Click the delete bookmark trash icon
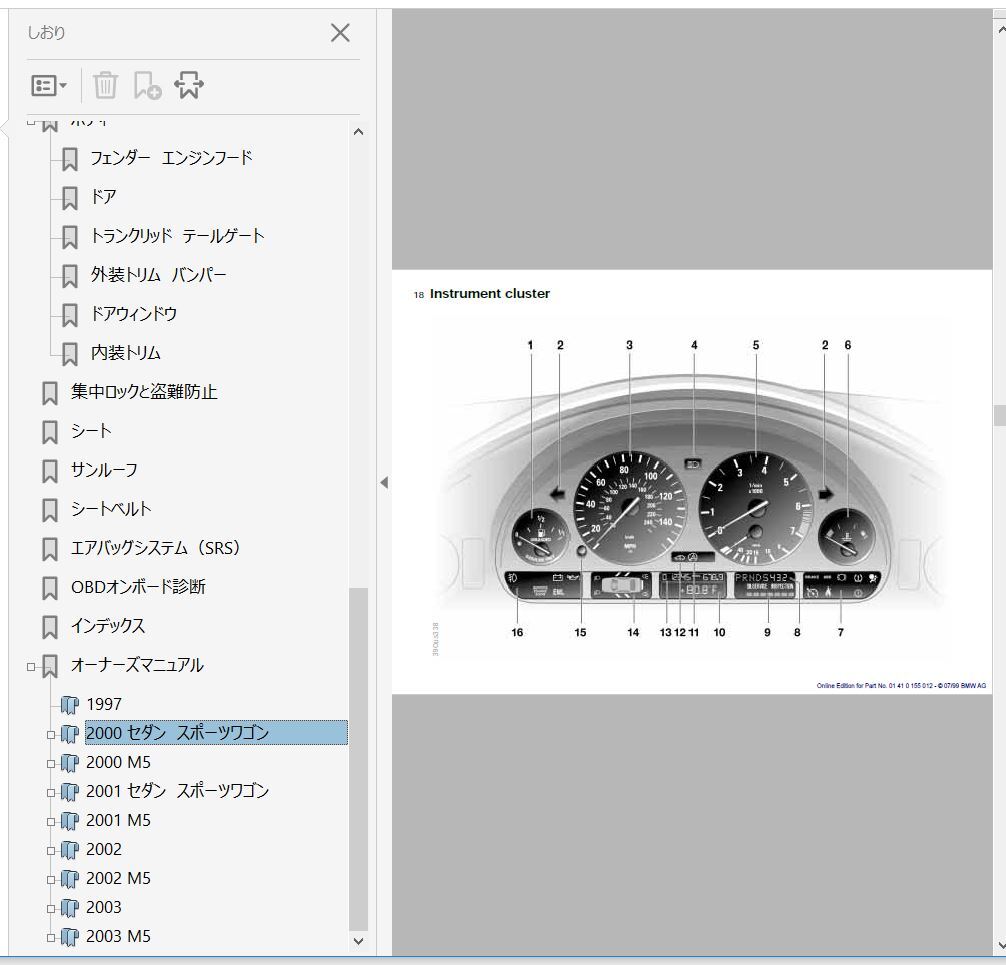 click(x=105, y=85)
